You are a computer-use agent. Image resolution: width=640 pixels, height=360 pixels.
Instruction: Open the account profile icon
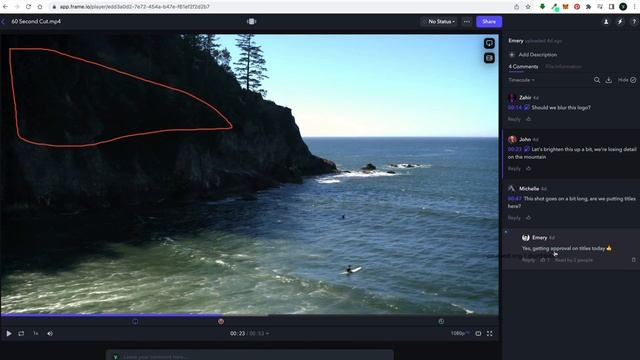point(606,22)
